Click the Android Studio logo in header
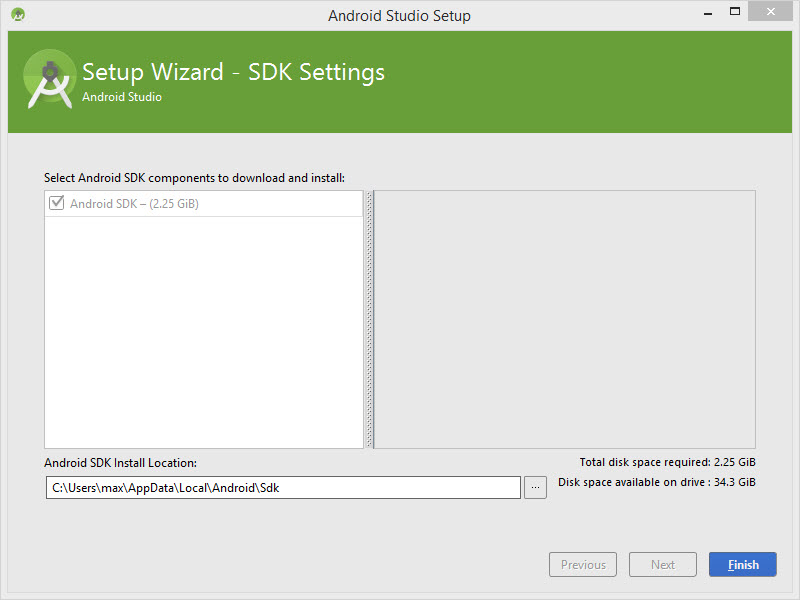Image resolution: width=800 pixels, height=600 pixels. click(50, 79)
